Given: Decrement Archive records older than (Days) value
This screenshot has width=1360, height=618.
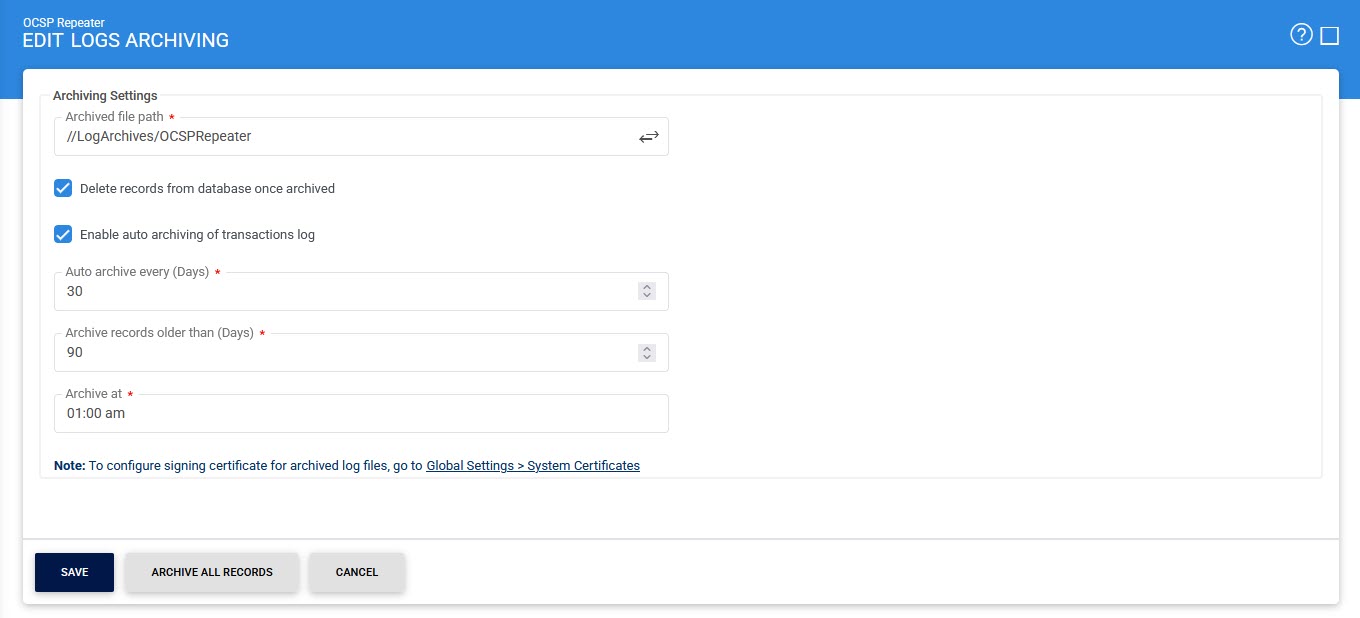Looking at the screenshot, I should click(x=647, y=357).
